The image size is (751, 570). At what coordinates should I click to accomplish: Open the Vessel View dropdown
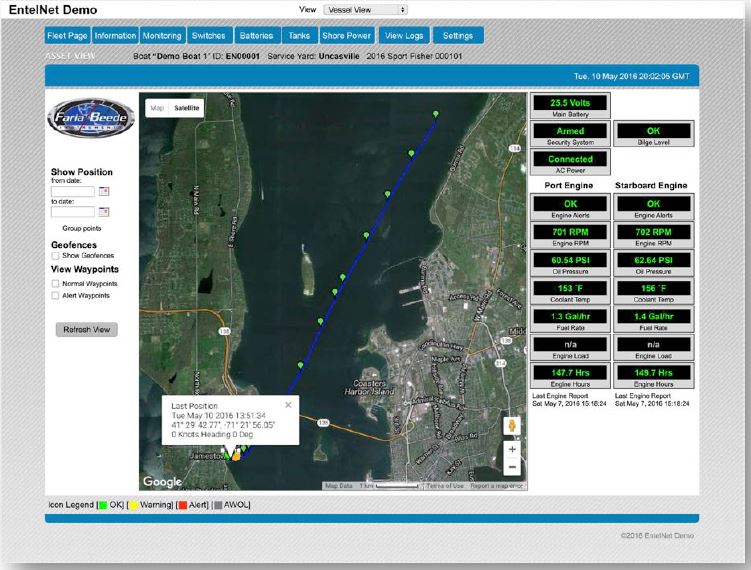pyautogui.click(x=366, y=8)
